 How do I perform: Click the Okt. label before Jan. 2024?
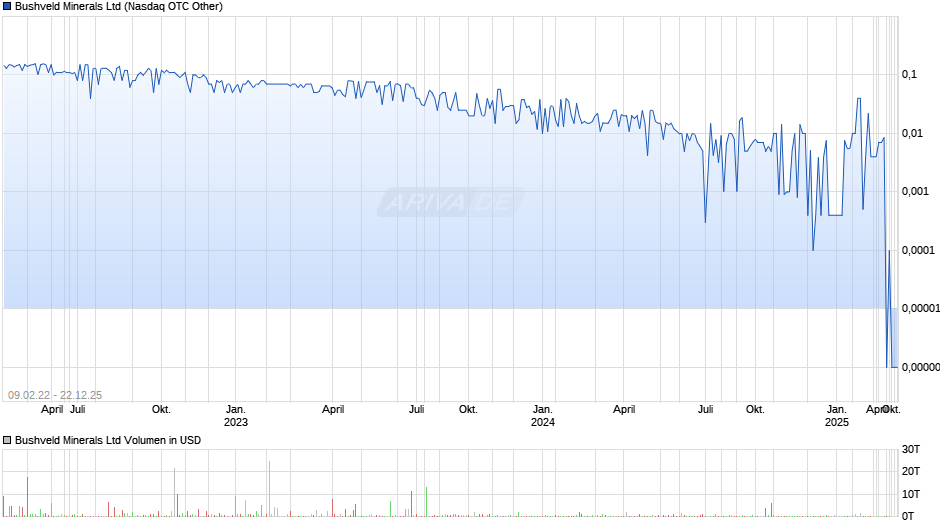(468, 410)
